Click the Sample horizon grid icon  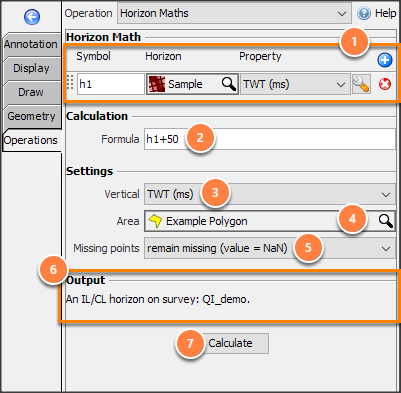click(x=157, y=84)
